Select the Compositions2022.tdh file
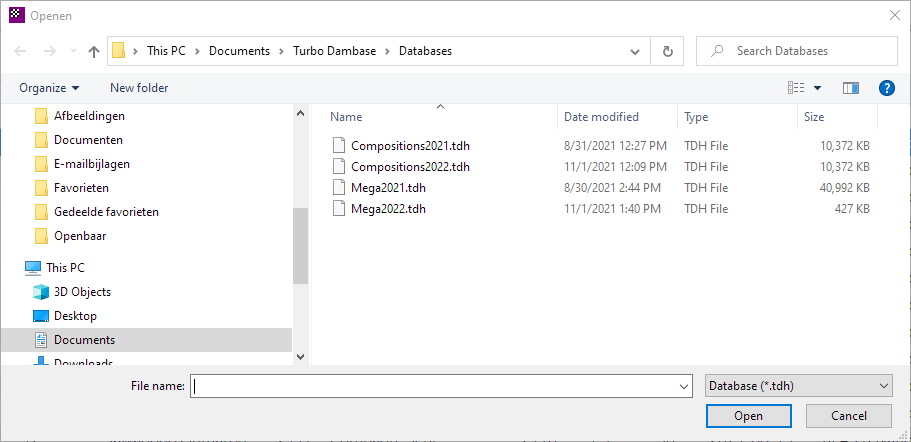The height and width of the screenshot is (442, 911). click(x=410, y=167)
